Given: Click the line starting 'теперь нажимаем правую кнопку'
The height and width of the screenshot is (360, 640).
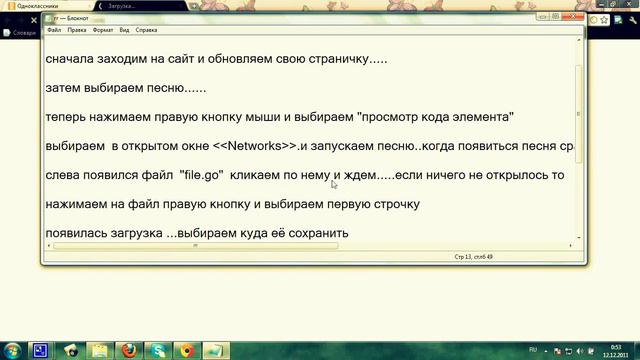Looking at the screenshot, I should click(x=280, y=117).
